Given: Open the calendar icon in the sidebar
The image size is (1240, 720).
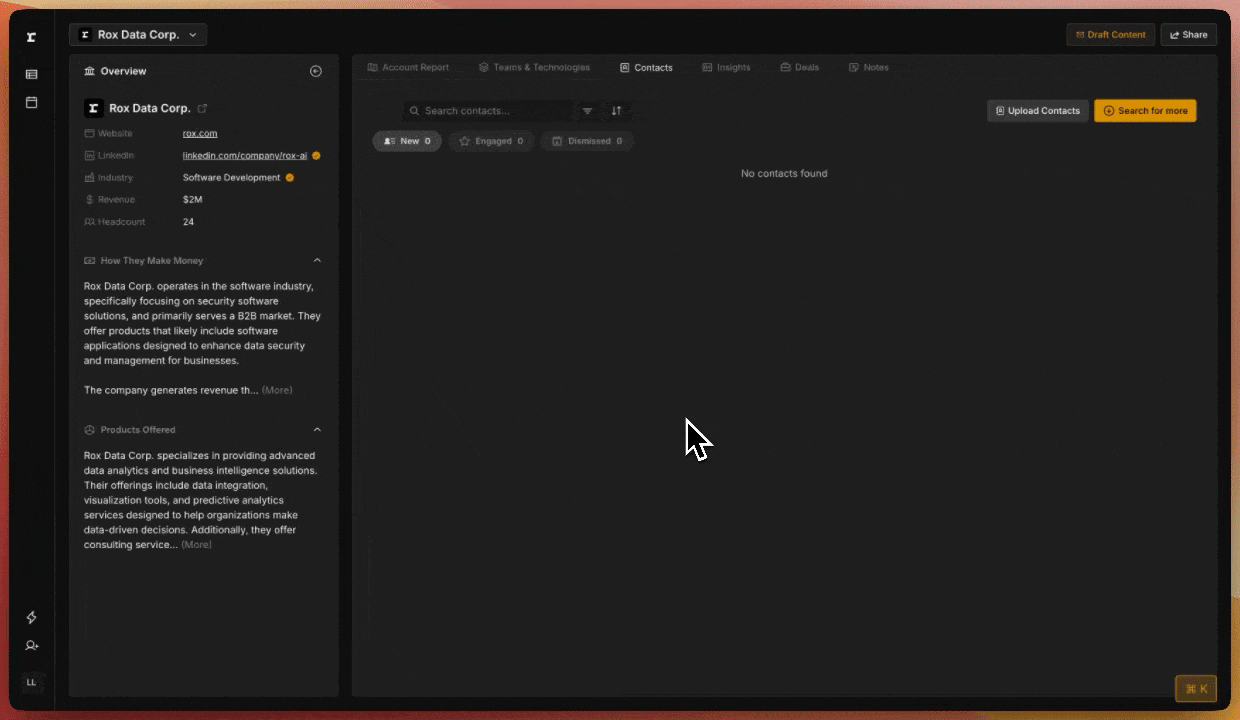Looking at the screenshot, I should point(31,102).
